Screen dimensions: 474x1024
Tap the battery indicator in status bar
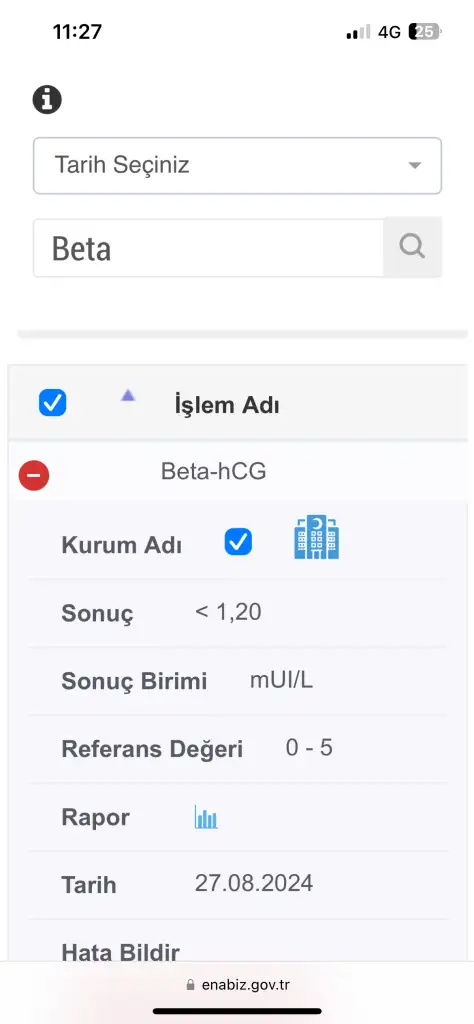(425, 31)
